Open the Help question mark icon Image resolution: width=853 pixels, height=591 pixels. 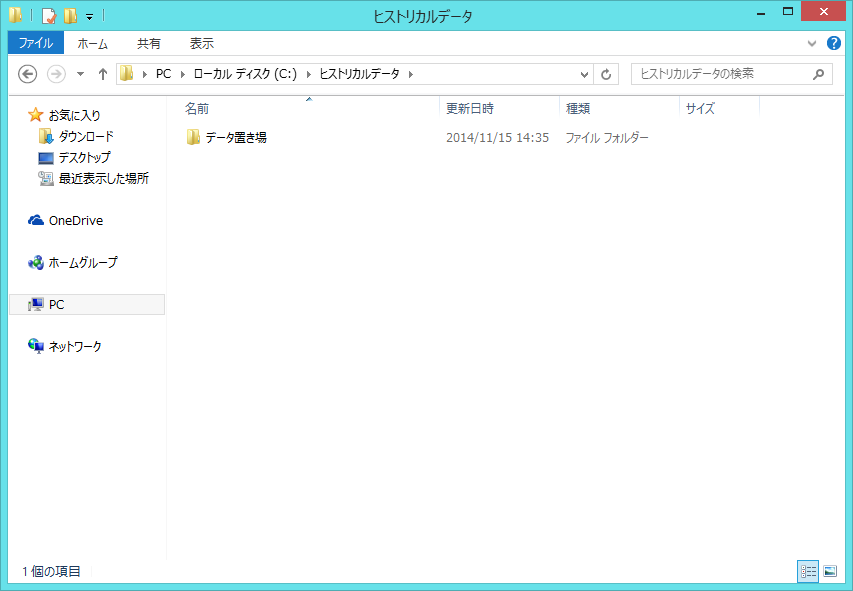pos(833,43)
